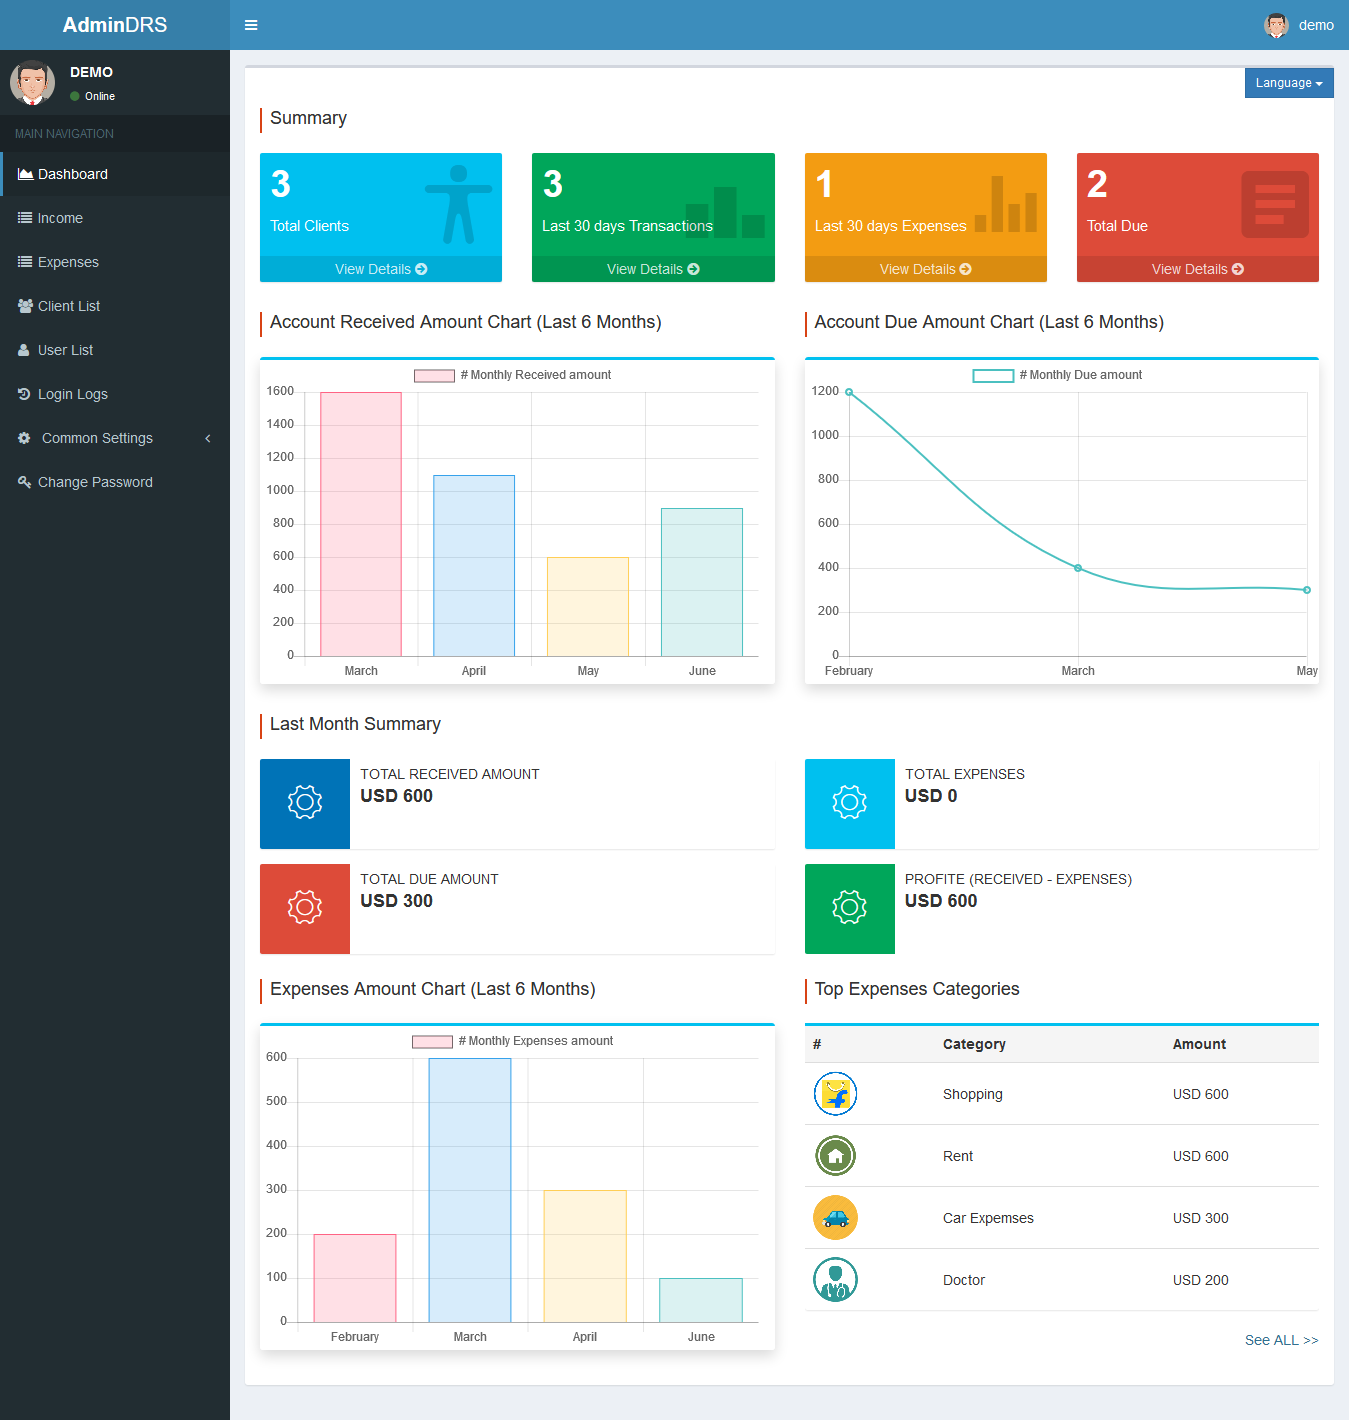This screenshot has height=1420, width=1349.
Task: Click the Total Expenses gear icon
Action: pyautogui.click(x=850, y=803)
